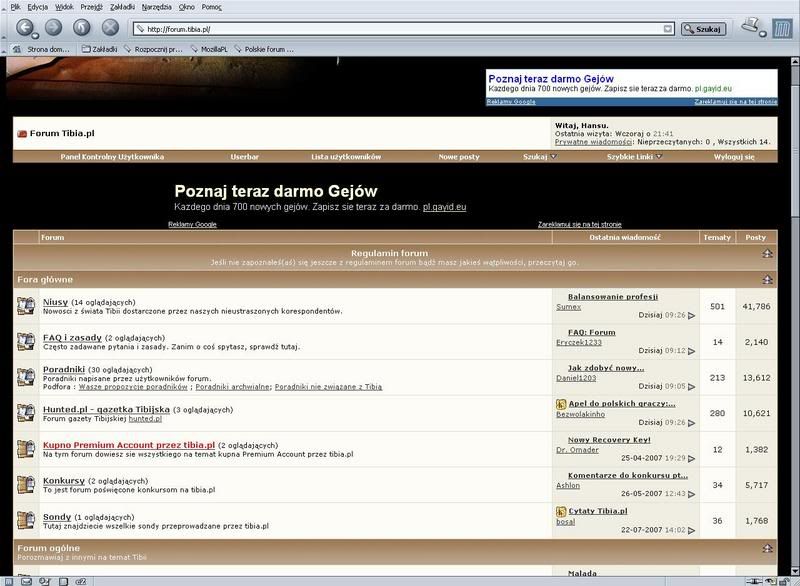Open the Okno menu
Screen dimensions: 800x586
tap(187, 7)
